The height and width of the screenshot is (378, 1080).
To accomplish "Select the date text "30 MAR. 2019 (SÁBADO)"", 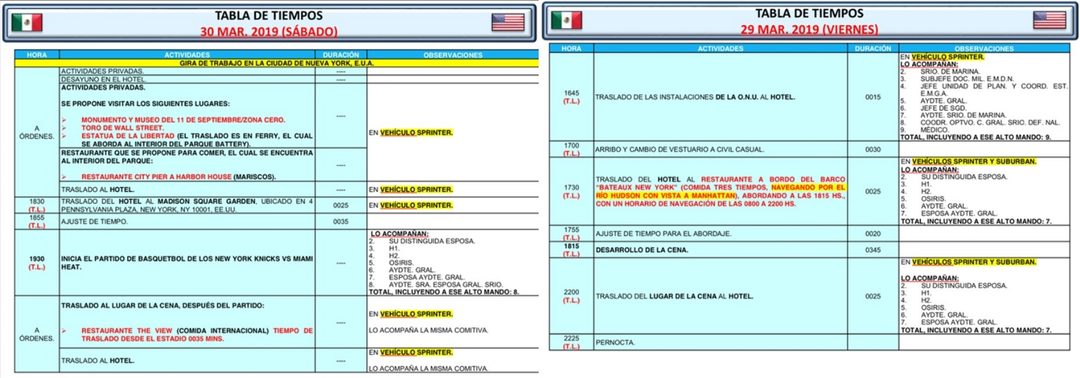I will tap(269, 32).
